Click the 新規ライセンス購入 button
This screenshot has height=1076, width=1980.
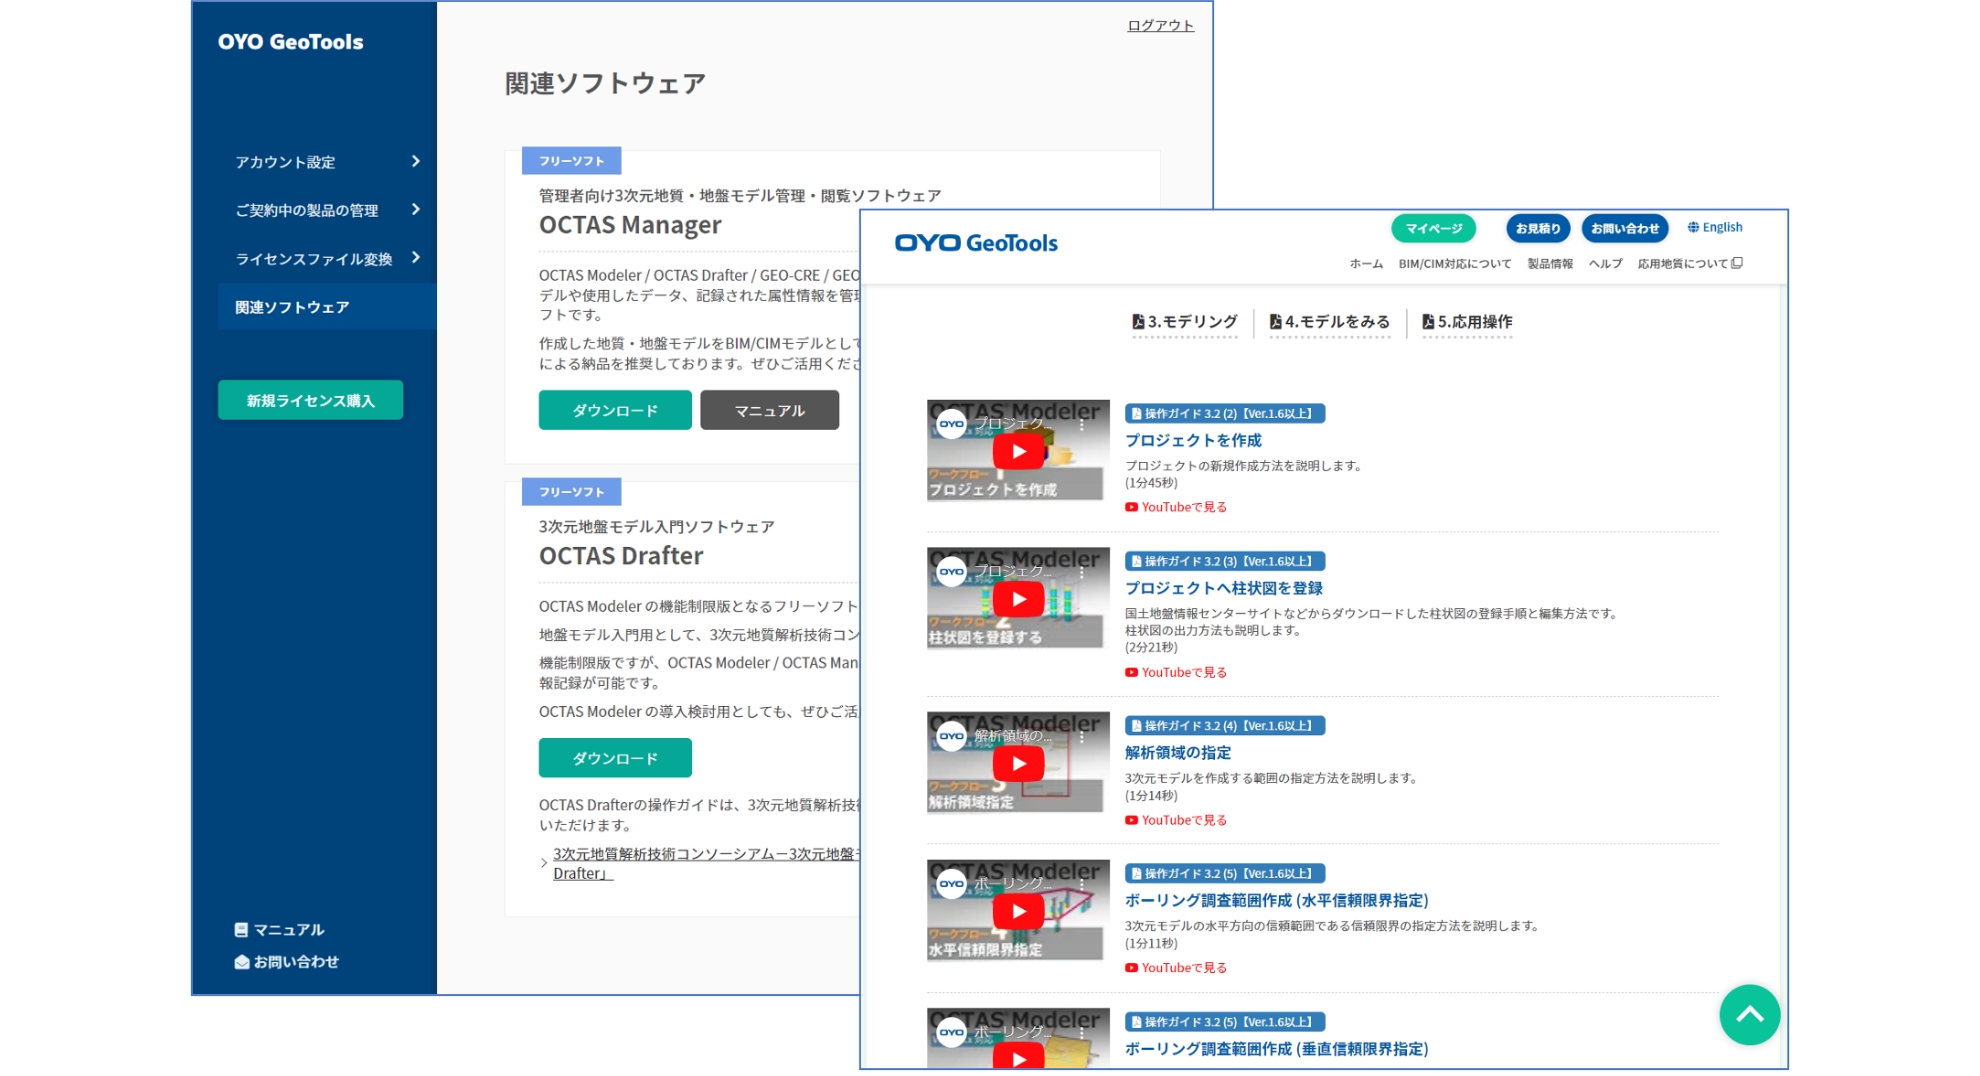[x=310, y=400]
